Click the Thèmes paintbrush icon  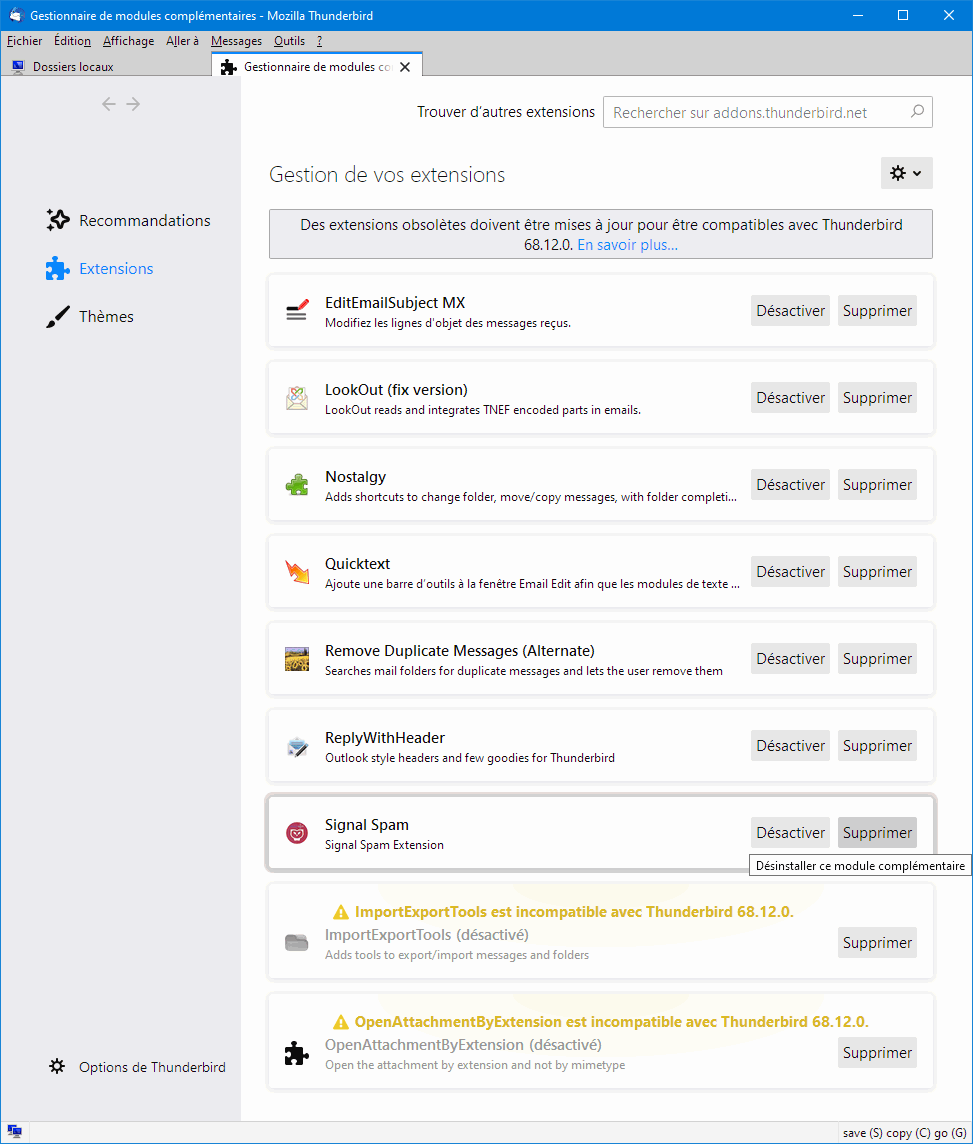pos(58,317)
